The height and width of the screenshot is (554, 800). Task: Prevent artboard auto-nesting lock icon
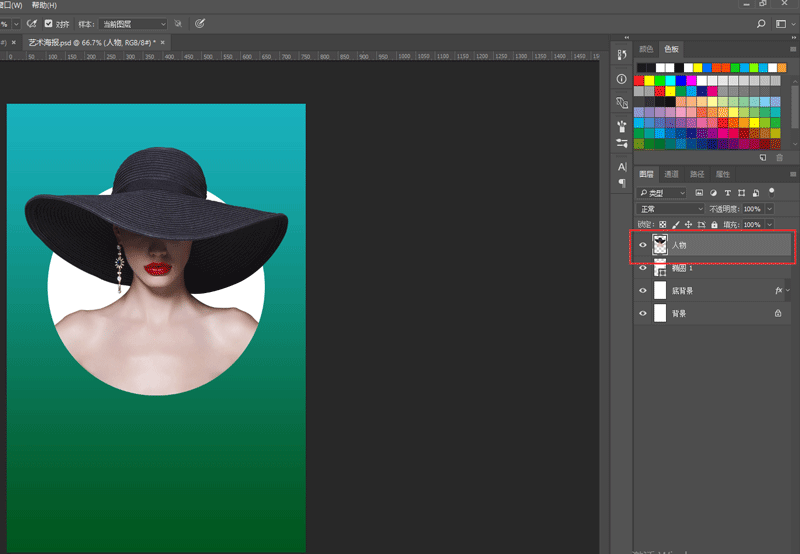(702, 224)
